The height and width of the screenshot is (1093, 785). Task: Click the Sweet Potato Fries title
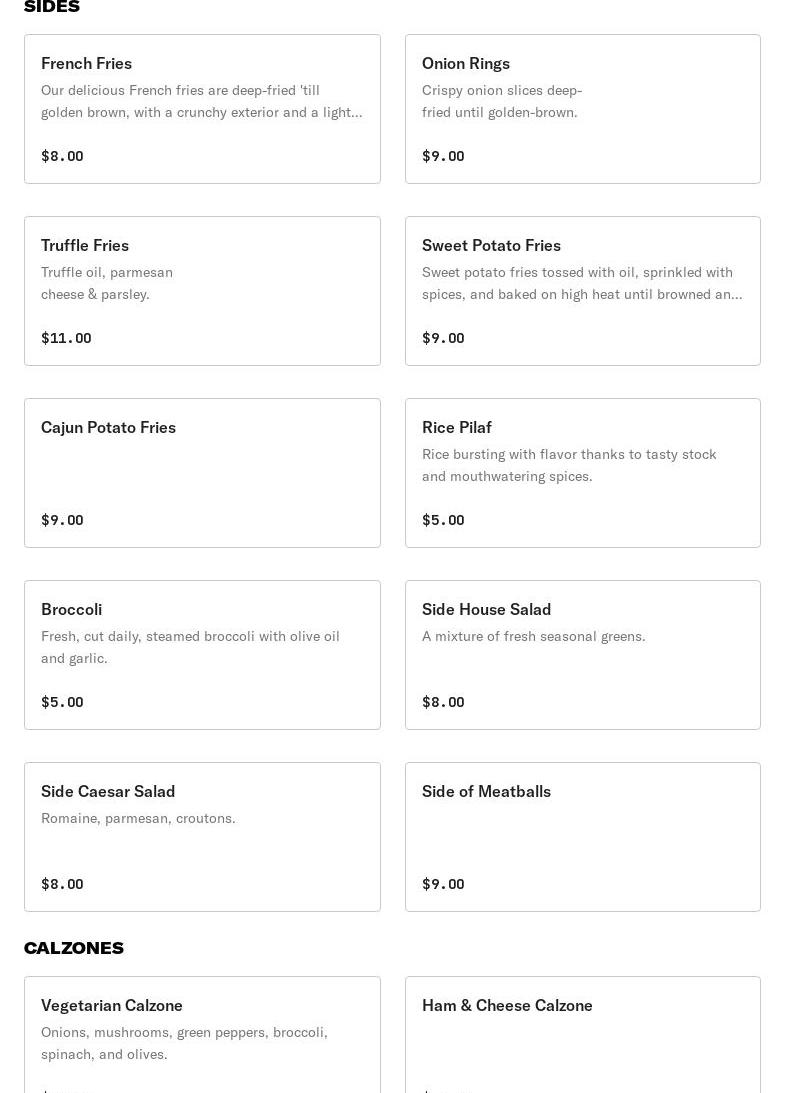click(x=491, y=245)
